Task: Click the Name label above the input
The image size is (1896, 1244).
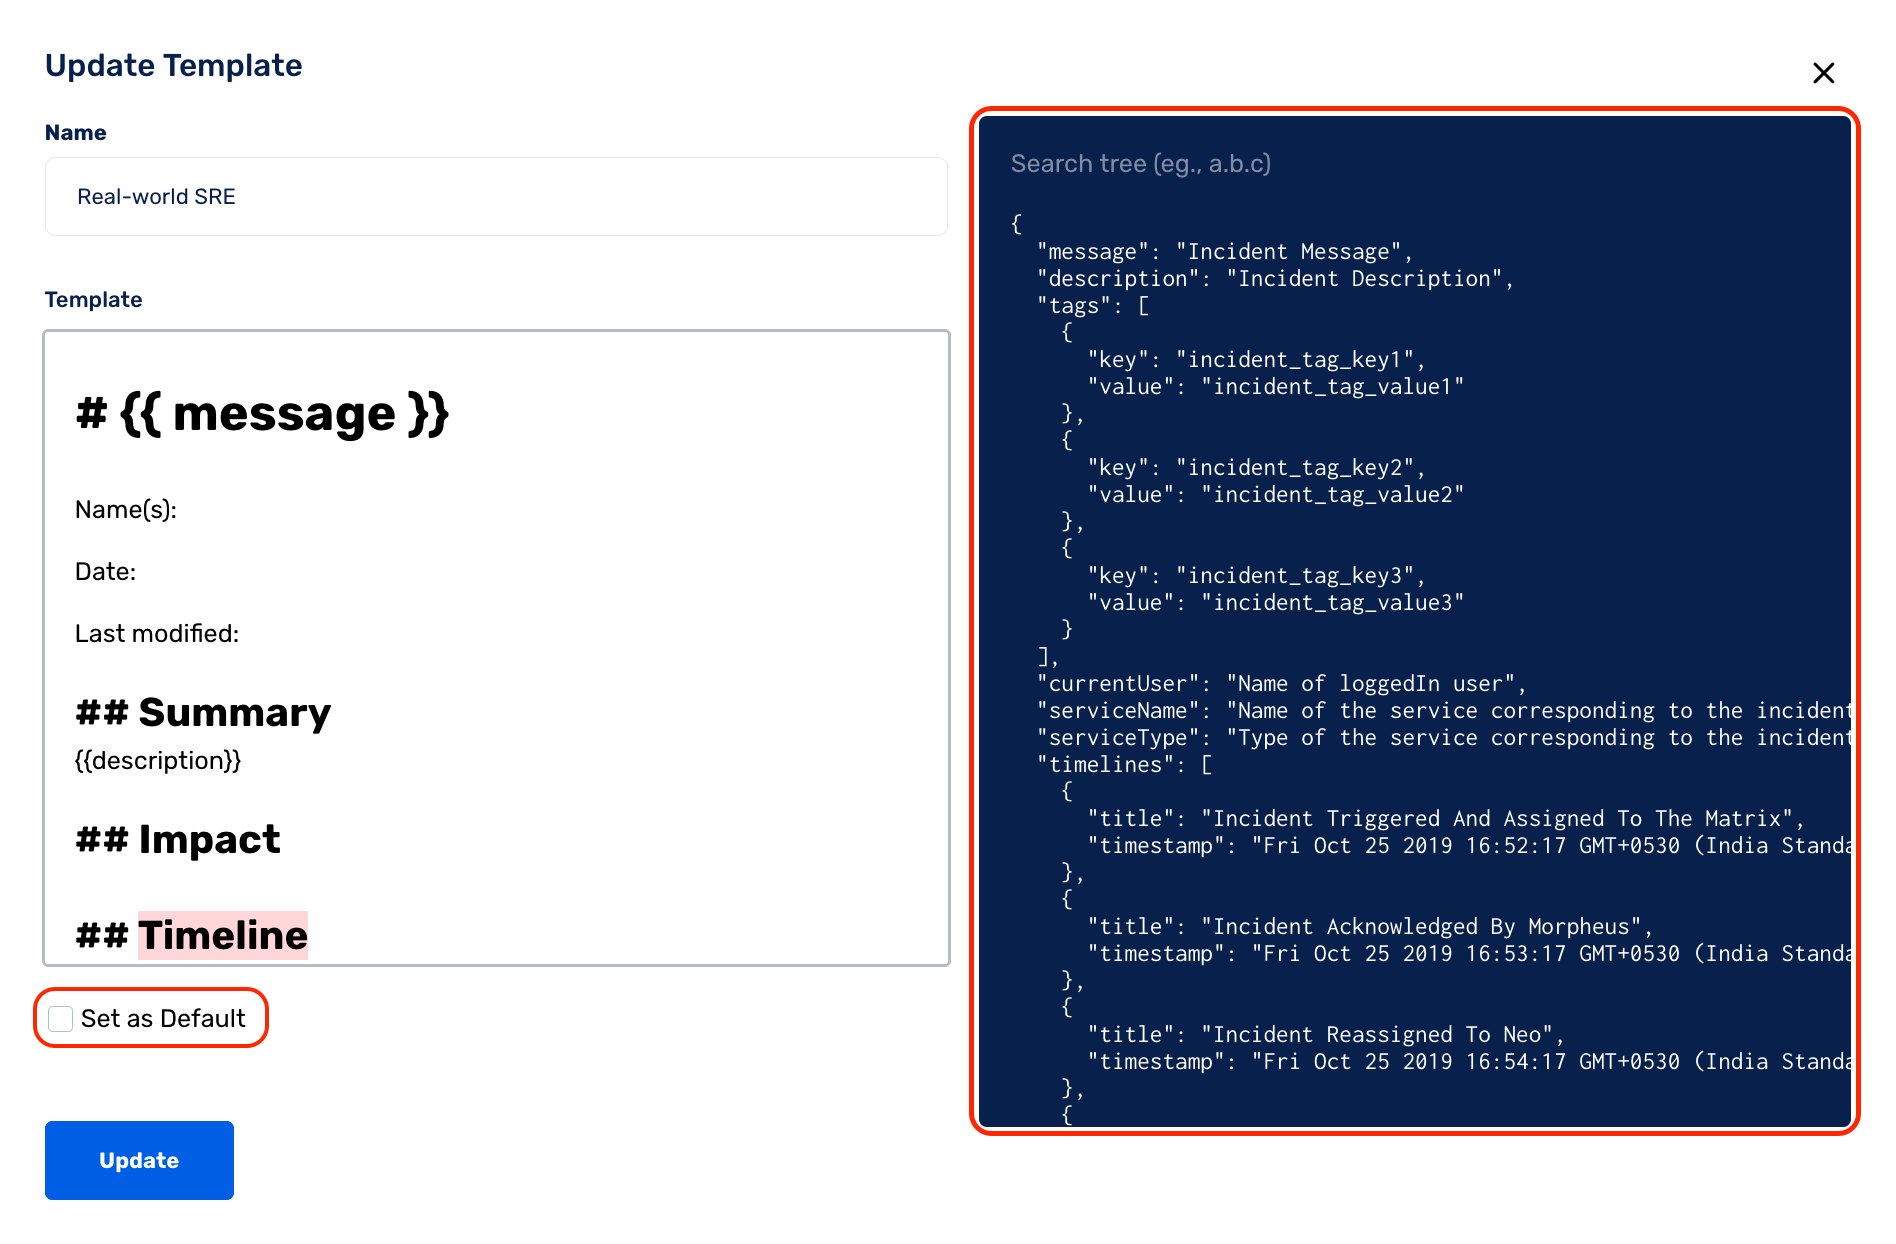Action: (x=76, y=133)
